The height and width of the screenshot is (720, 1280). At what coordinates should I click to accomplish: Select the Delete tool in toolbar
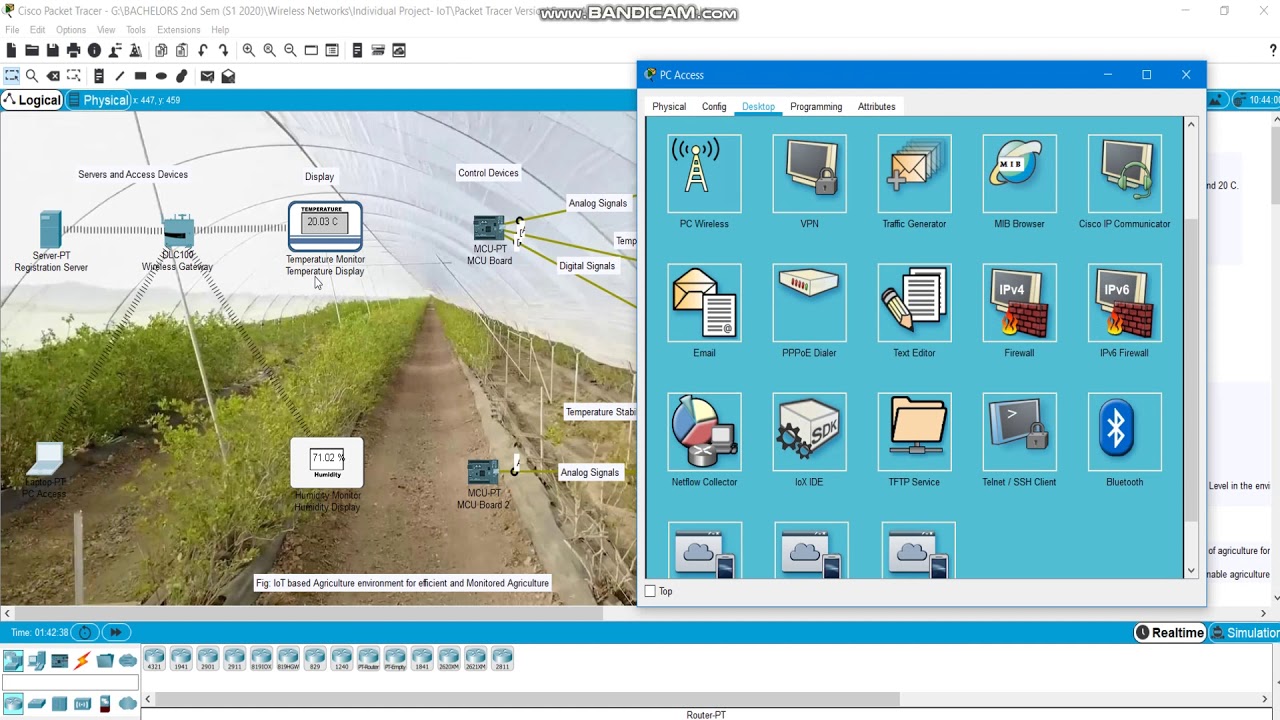tap(53, 76)
